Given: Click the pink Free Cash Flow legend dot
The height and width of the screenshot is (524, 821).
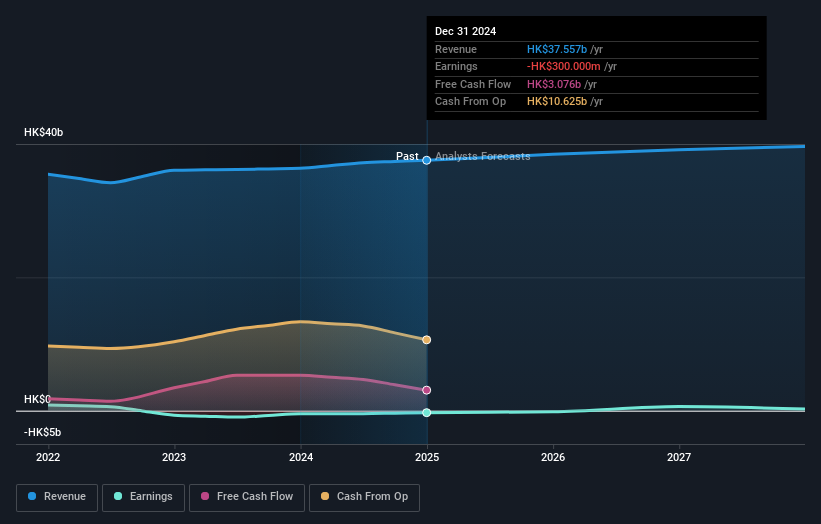Looking at the screenshot, I should pyautogui.click(x=205, y=496).
